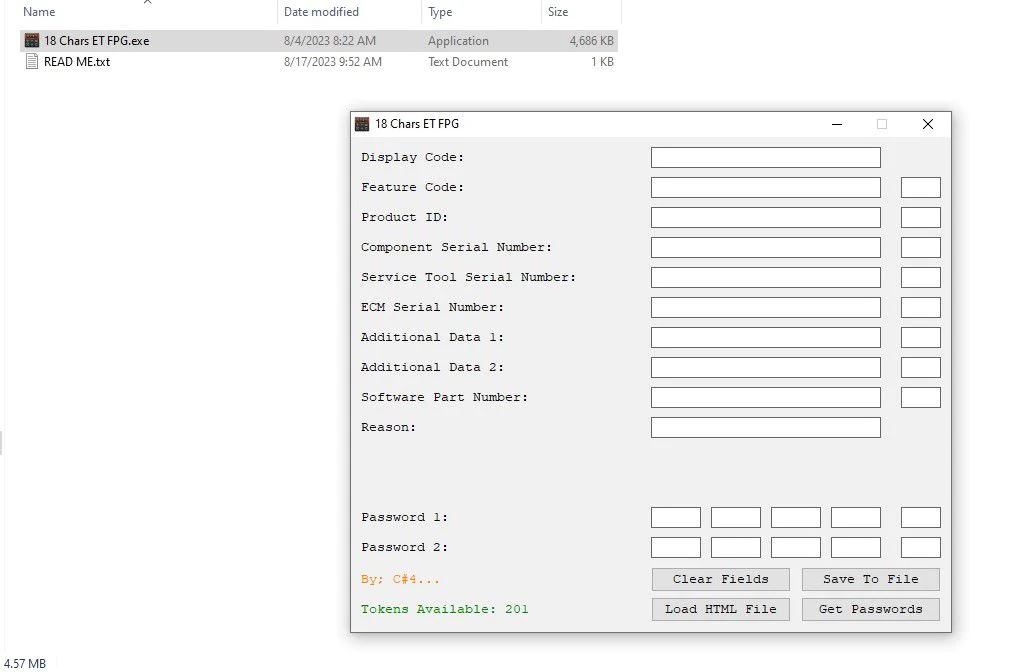Viewport: 1020px width, 672px height.
Task: Sort by the Date modified column header
Action: [x=321, y=12]
